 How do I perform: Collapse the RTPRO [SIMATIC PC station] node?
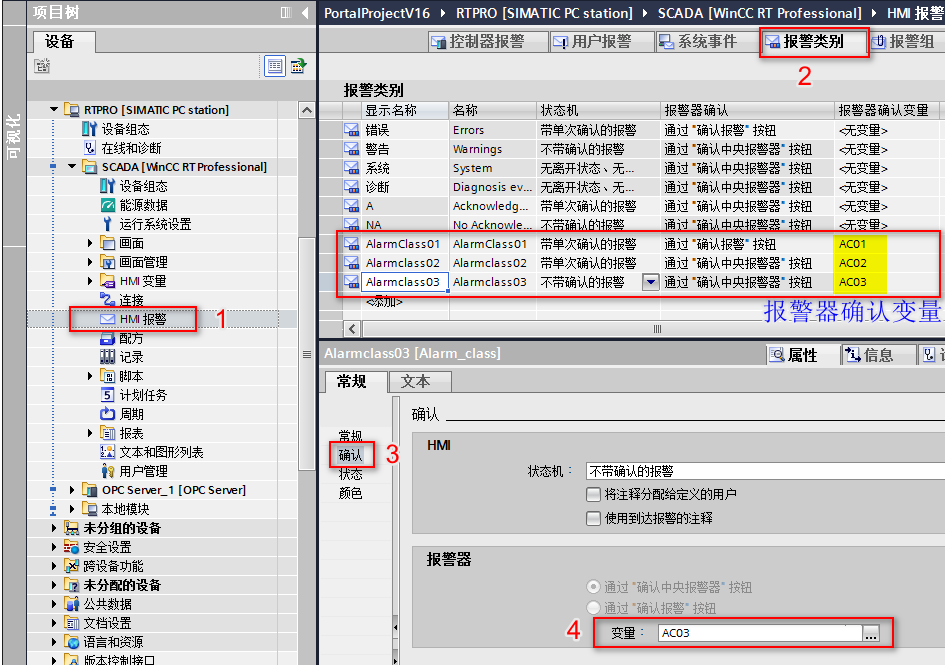pos(54,110)
